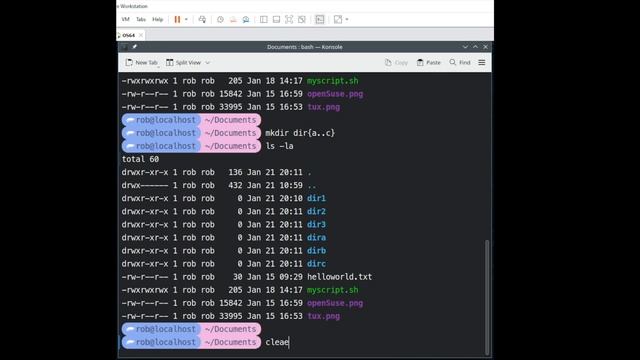Take a VM snapshot using the clock icon
Screen dimensions: 640x360
pos(220,20)
